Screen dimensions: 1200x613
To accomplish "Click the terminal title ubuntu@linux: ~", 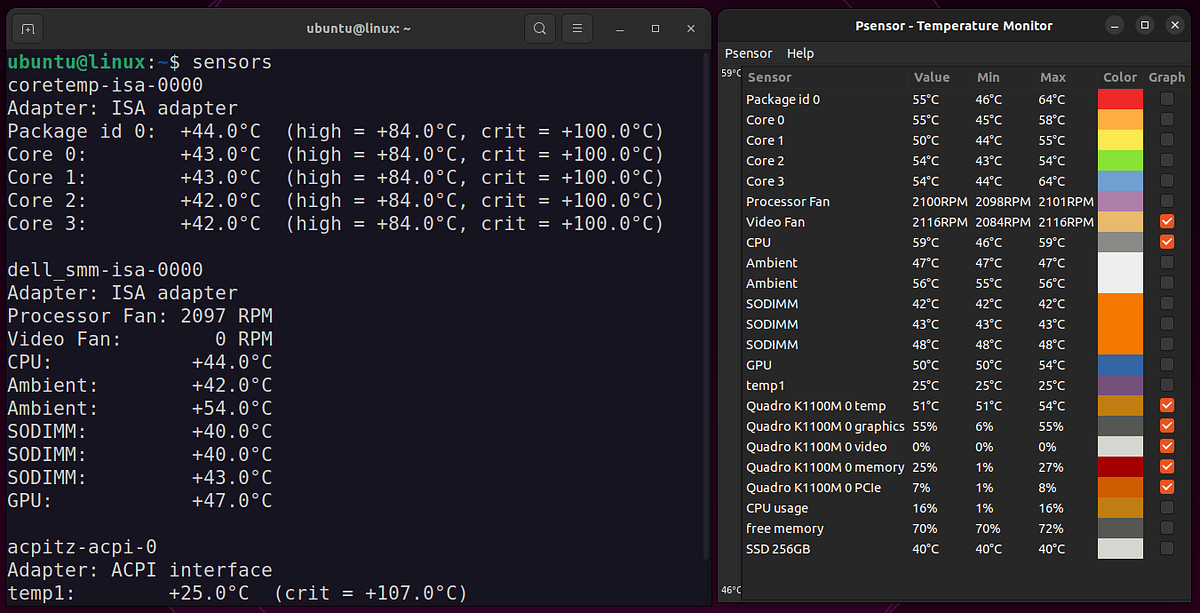I will click(x=357, y=28).
